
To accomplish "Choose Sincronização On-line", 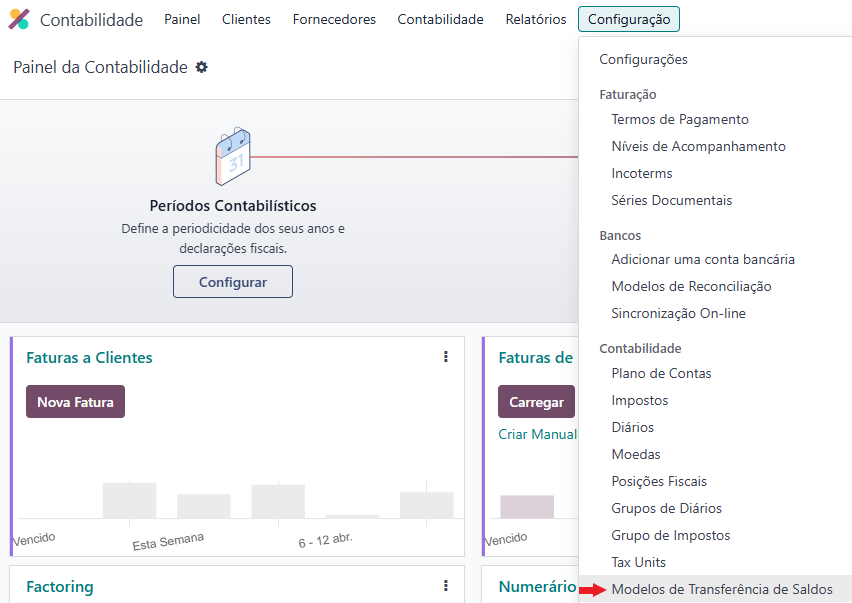I will [x=678, y=313].
